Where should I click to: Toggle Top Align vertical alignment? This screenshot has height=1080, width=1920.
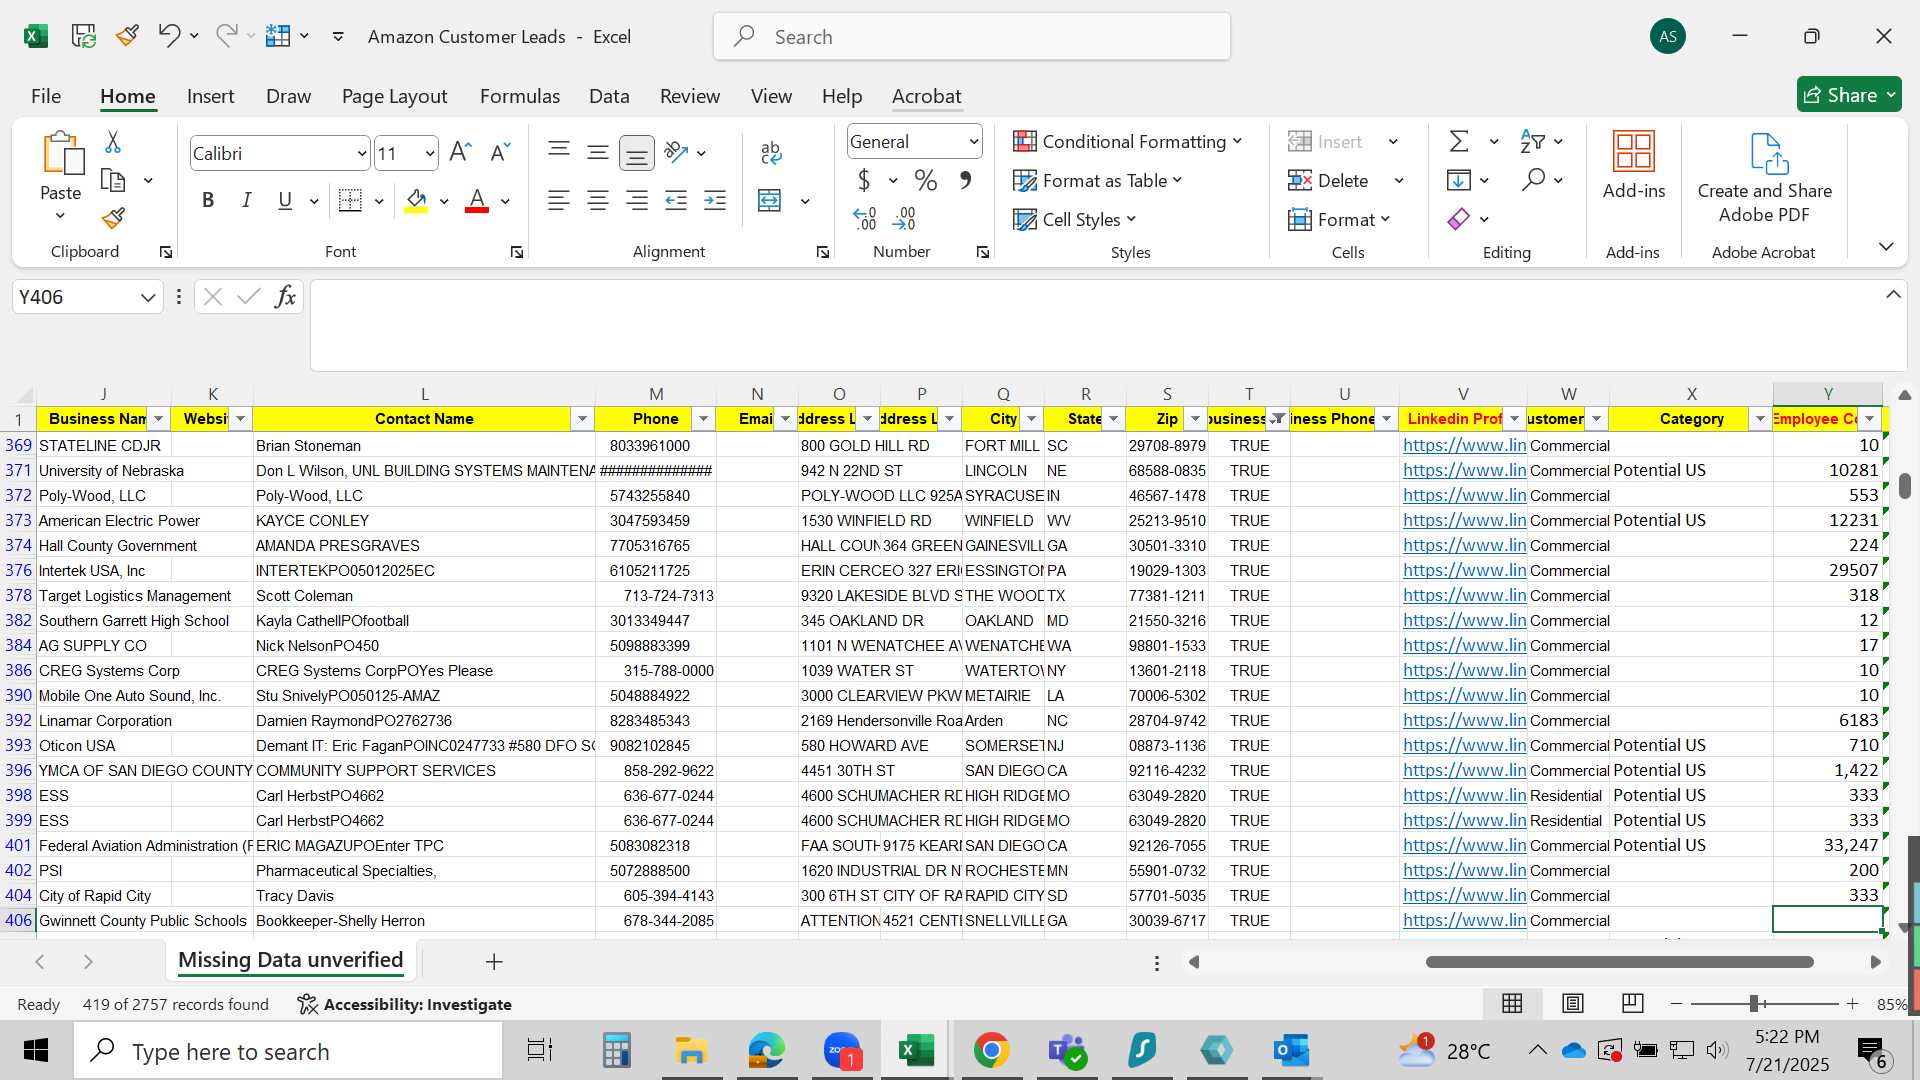point(559,152)
